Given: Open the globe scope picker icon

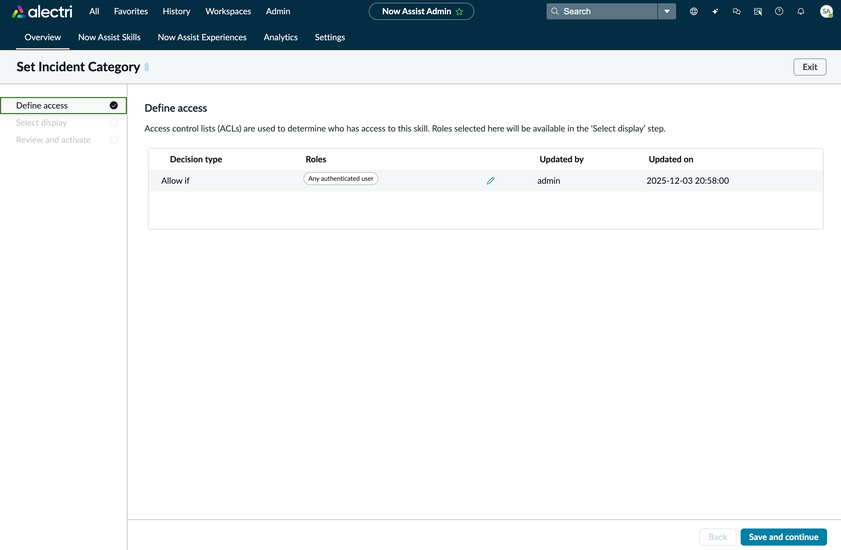Looking at the screenshot, I should click(x=694, y=11).
